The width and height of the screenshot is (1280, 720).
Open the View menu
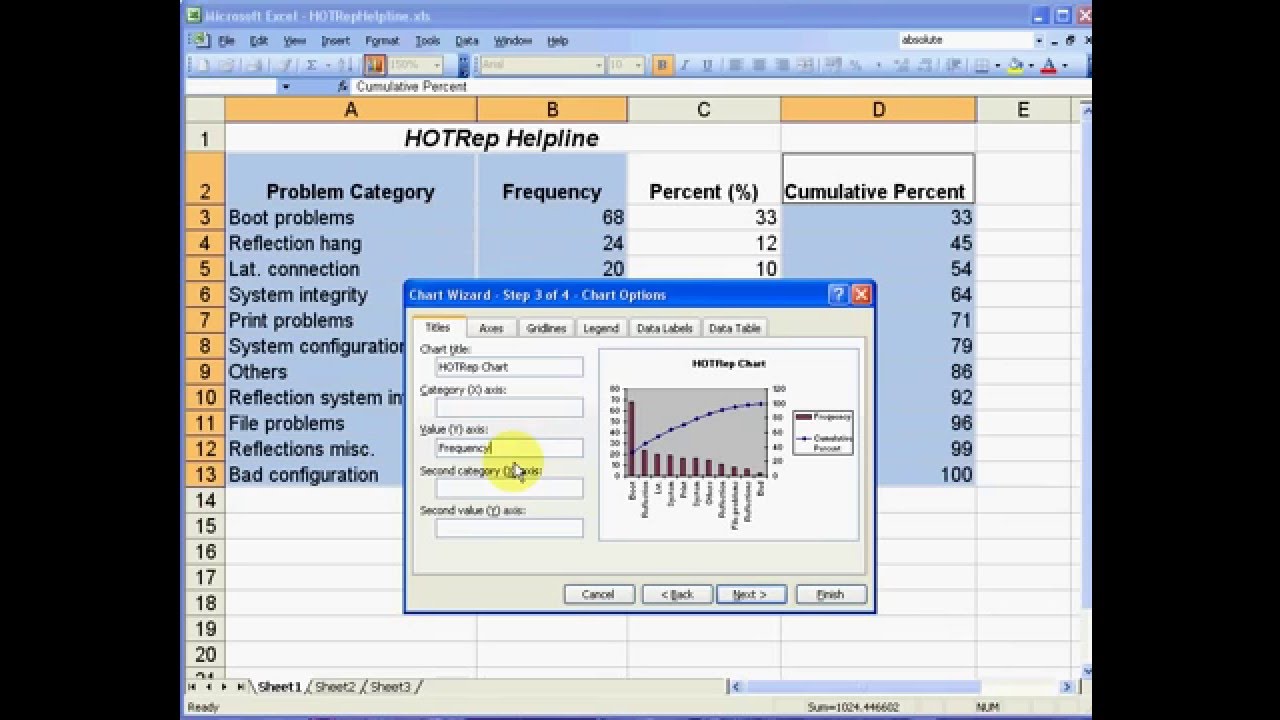pos(295,41)
